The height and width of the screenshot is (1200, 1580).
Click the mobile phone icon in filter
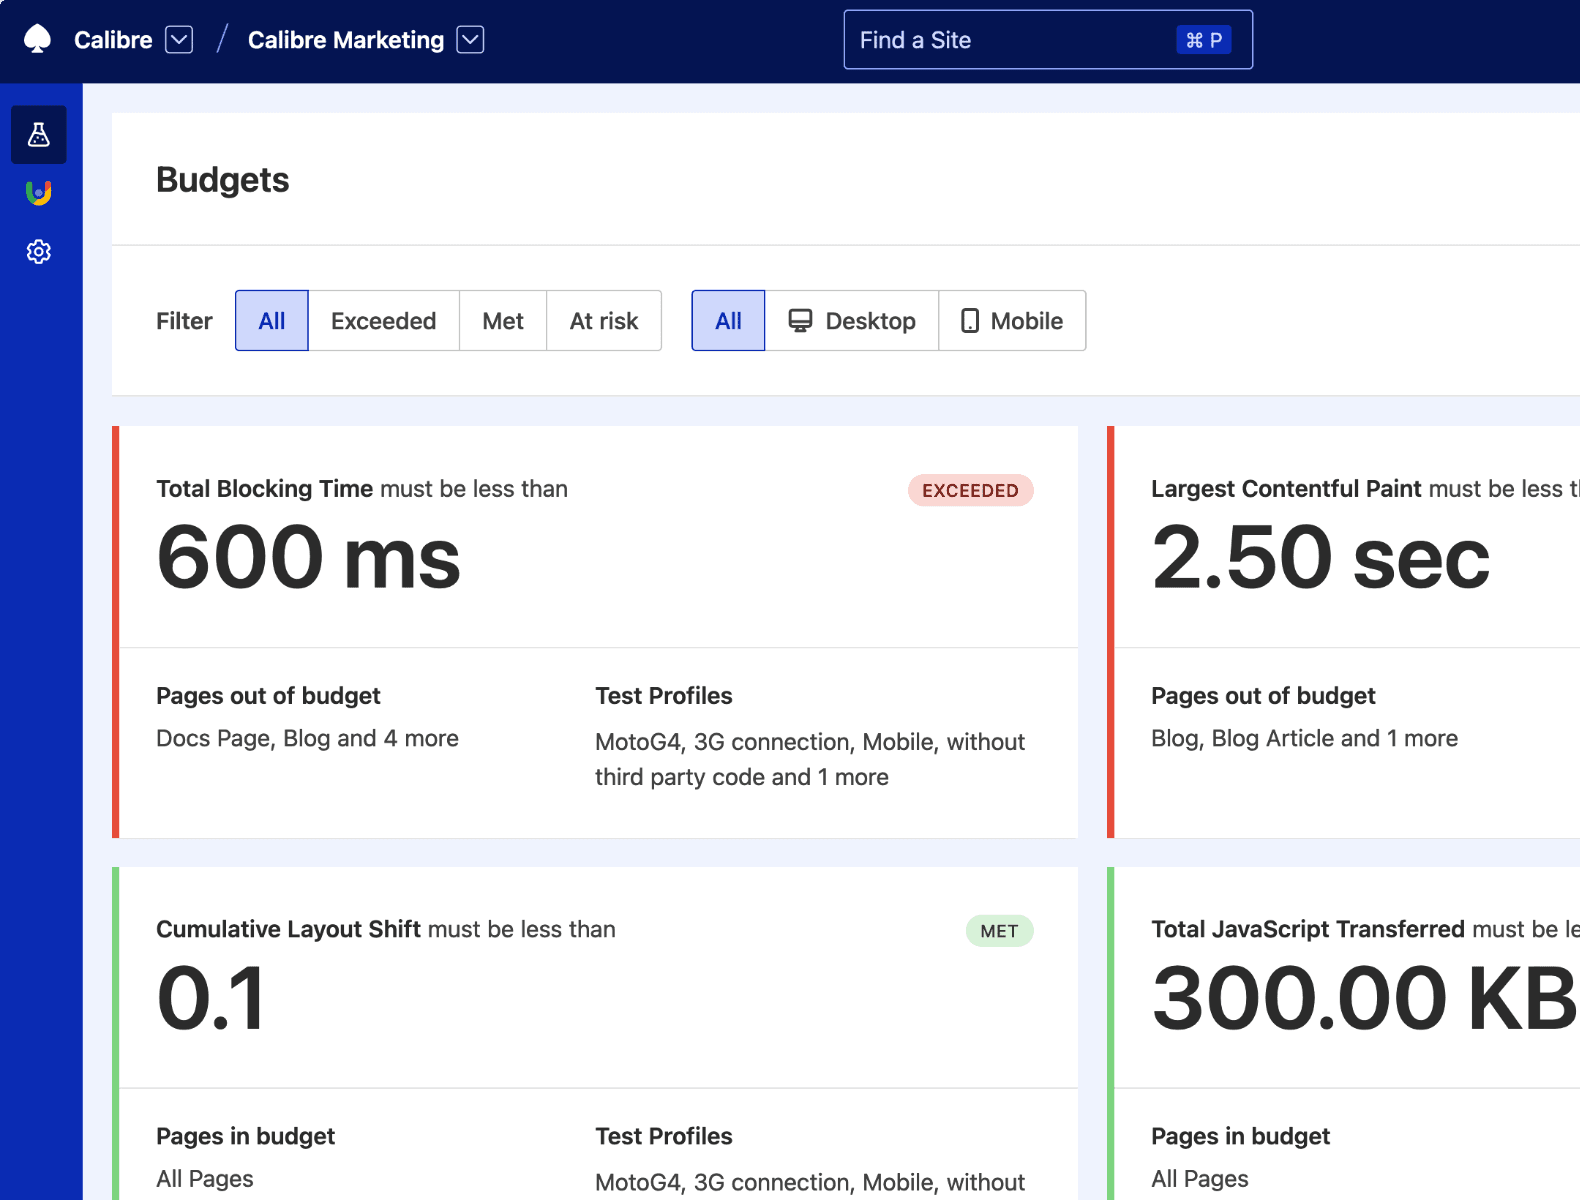coord(970,321)
